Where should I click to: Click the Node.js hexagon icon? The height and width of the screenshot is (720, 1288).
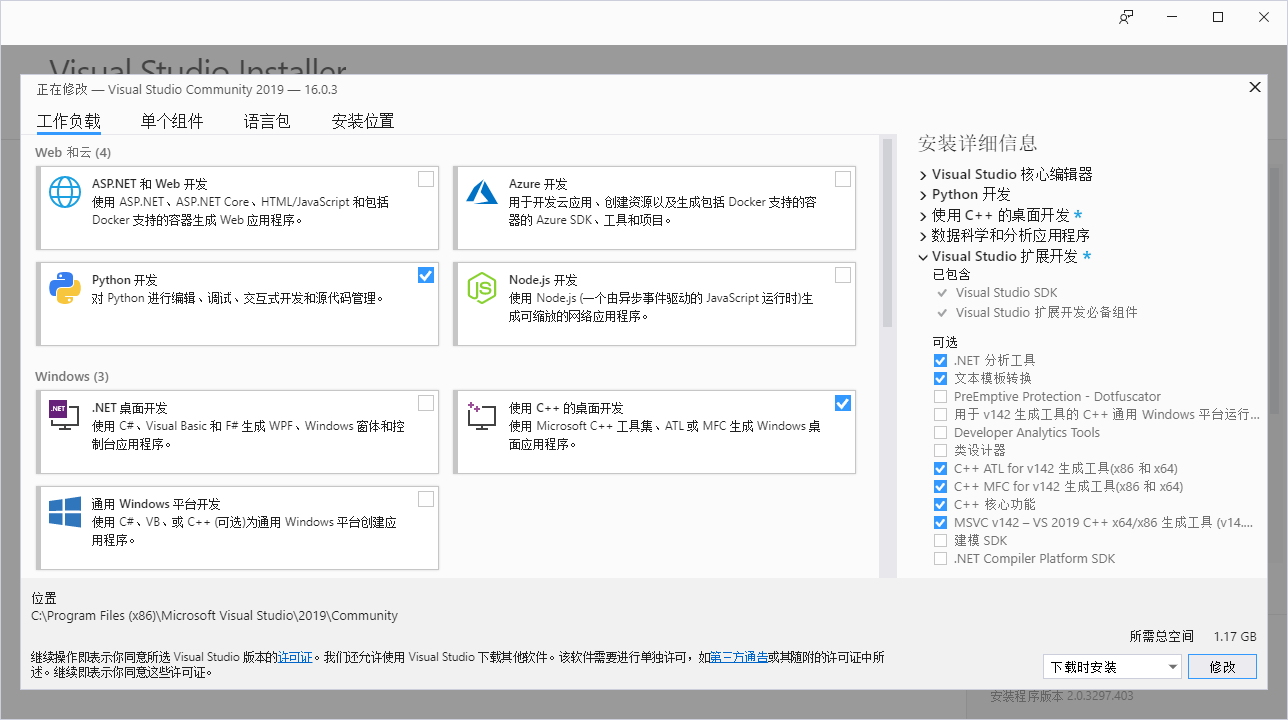(482, 288)
